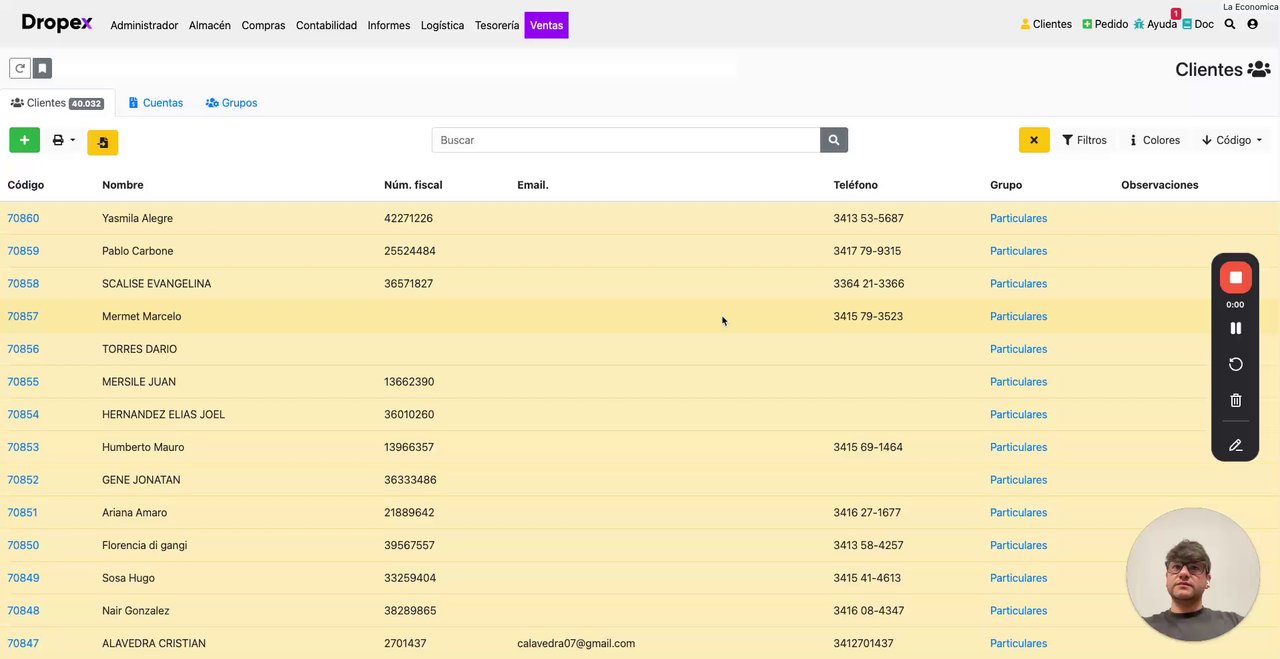1280x659 pixels.
Task: Click the reload page icon
Action: [19, 68]
